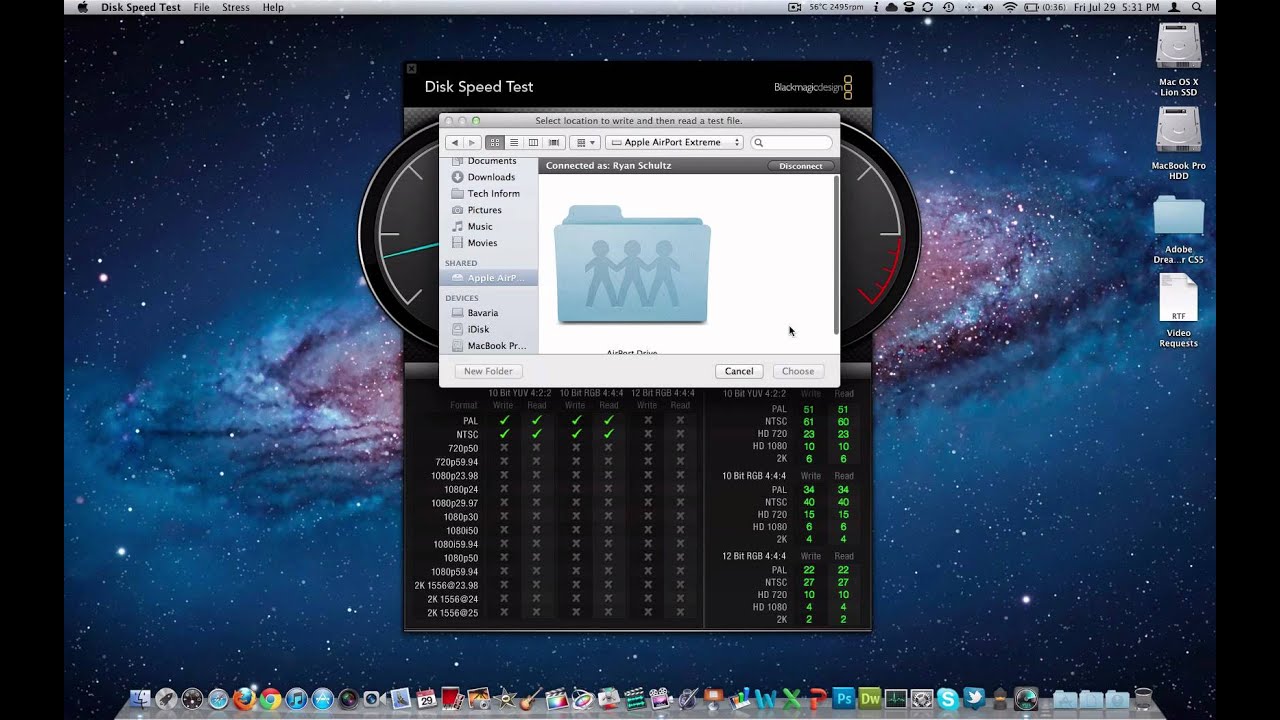This screenshot has height=720, width=1280.
Task: Open the Apple menu
Action: pos(82,7)
